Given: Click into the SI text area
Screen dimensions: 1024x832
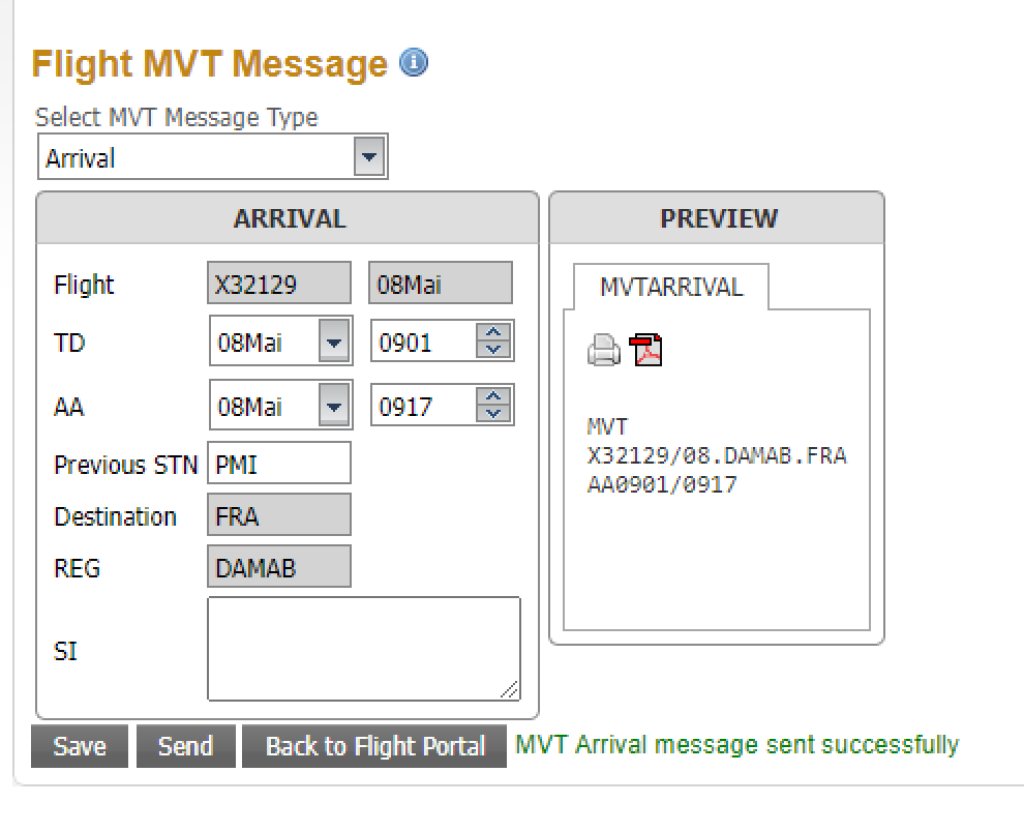Looking at the screenshot, I should click(x=364, y=648).
